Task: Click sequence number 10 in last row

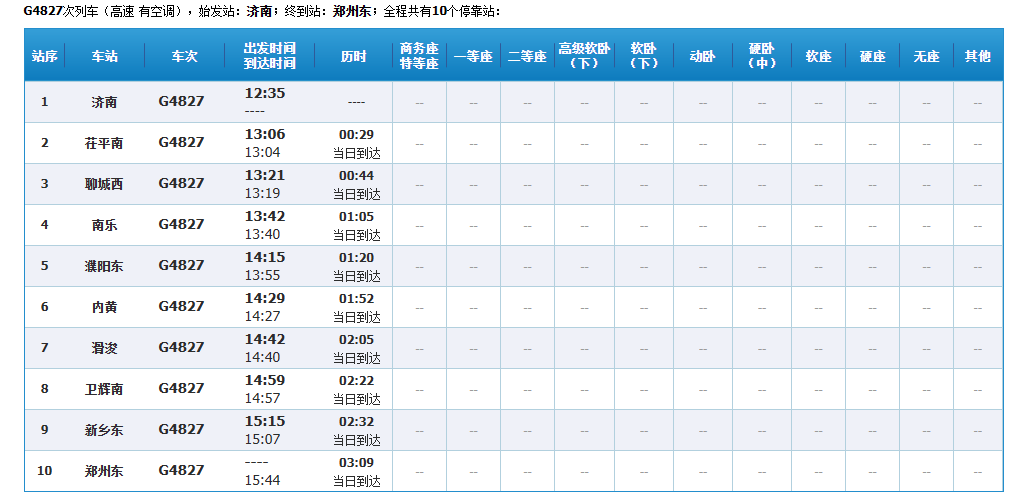Action: (45, 470)
